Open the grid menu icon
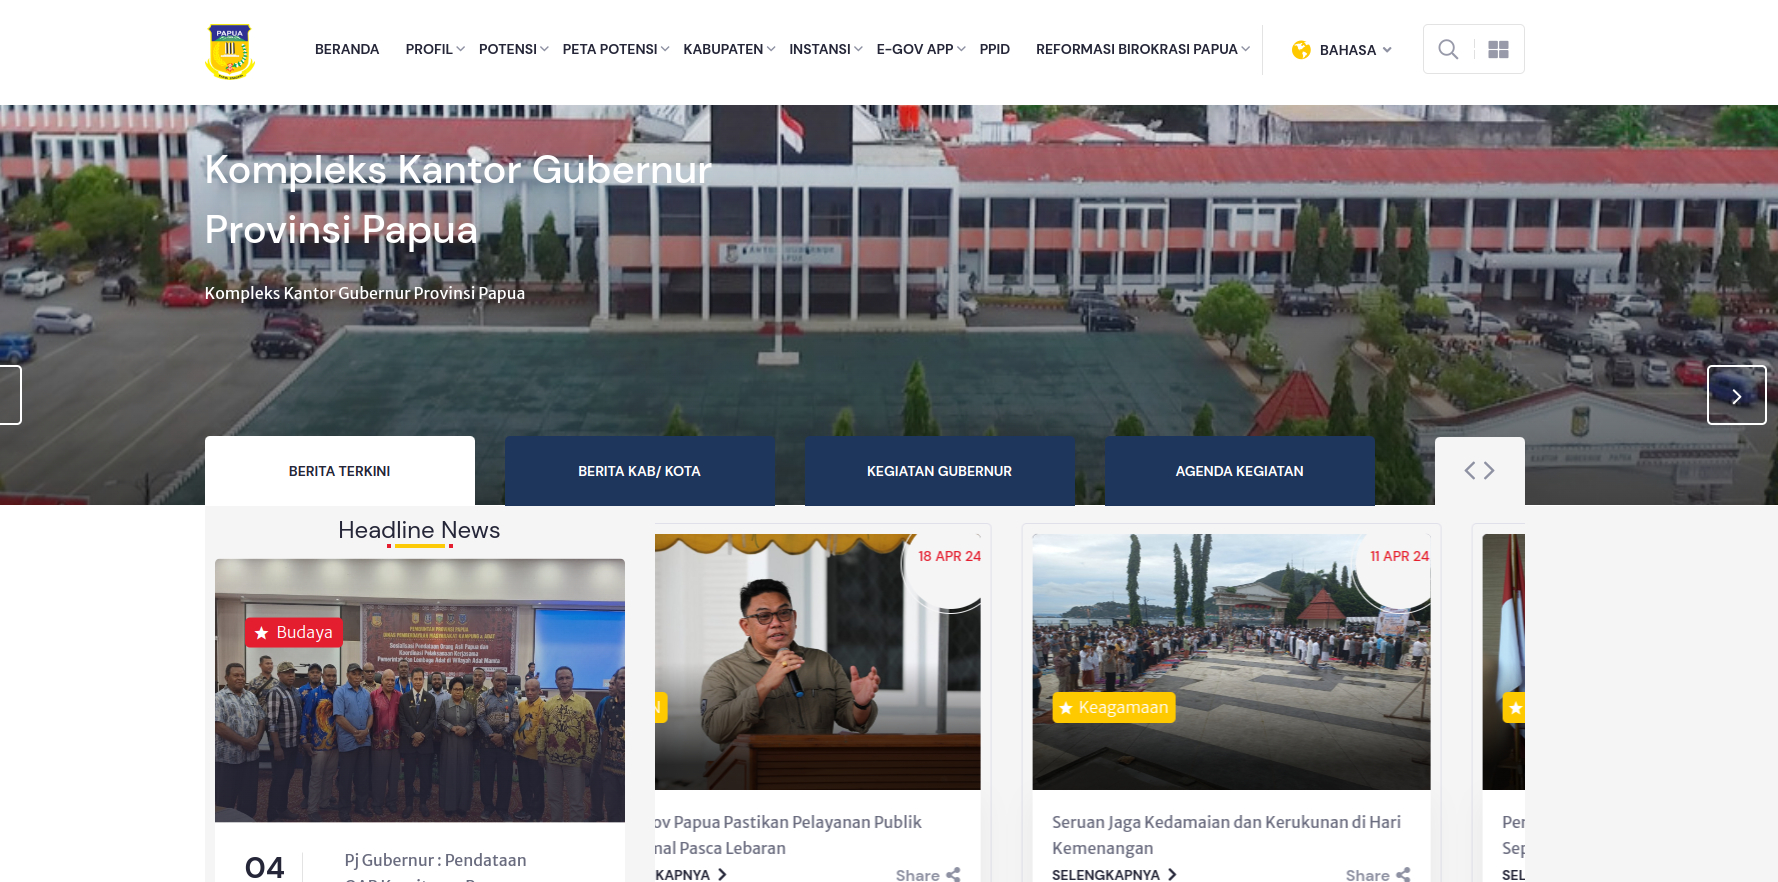The image size is (1778, 882). (x=1498, y=49)
